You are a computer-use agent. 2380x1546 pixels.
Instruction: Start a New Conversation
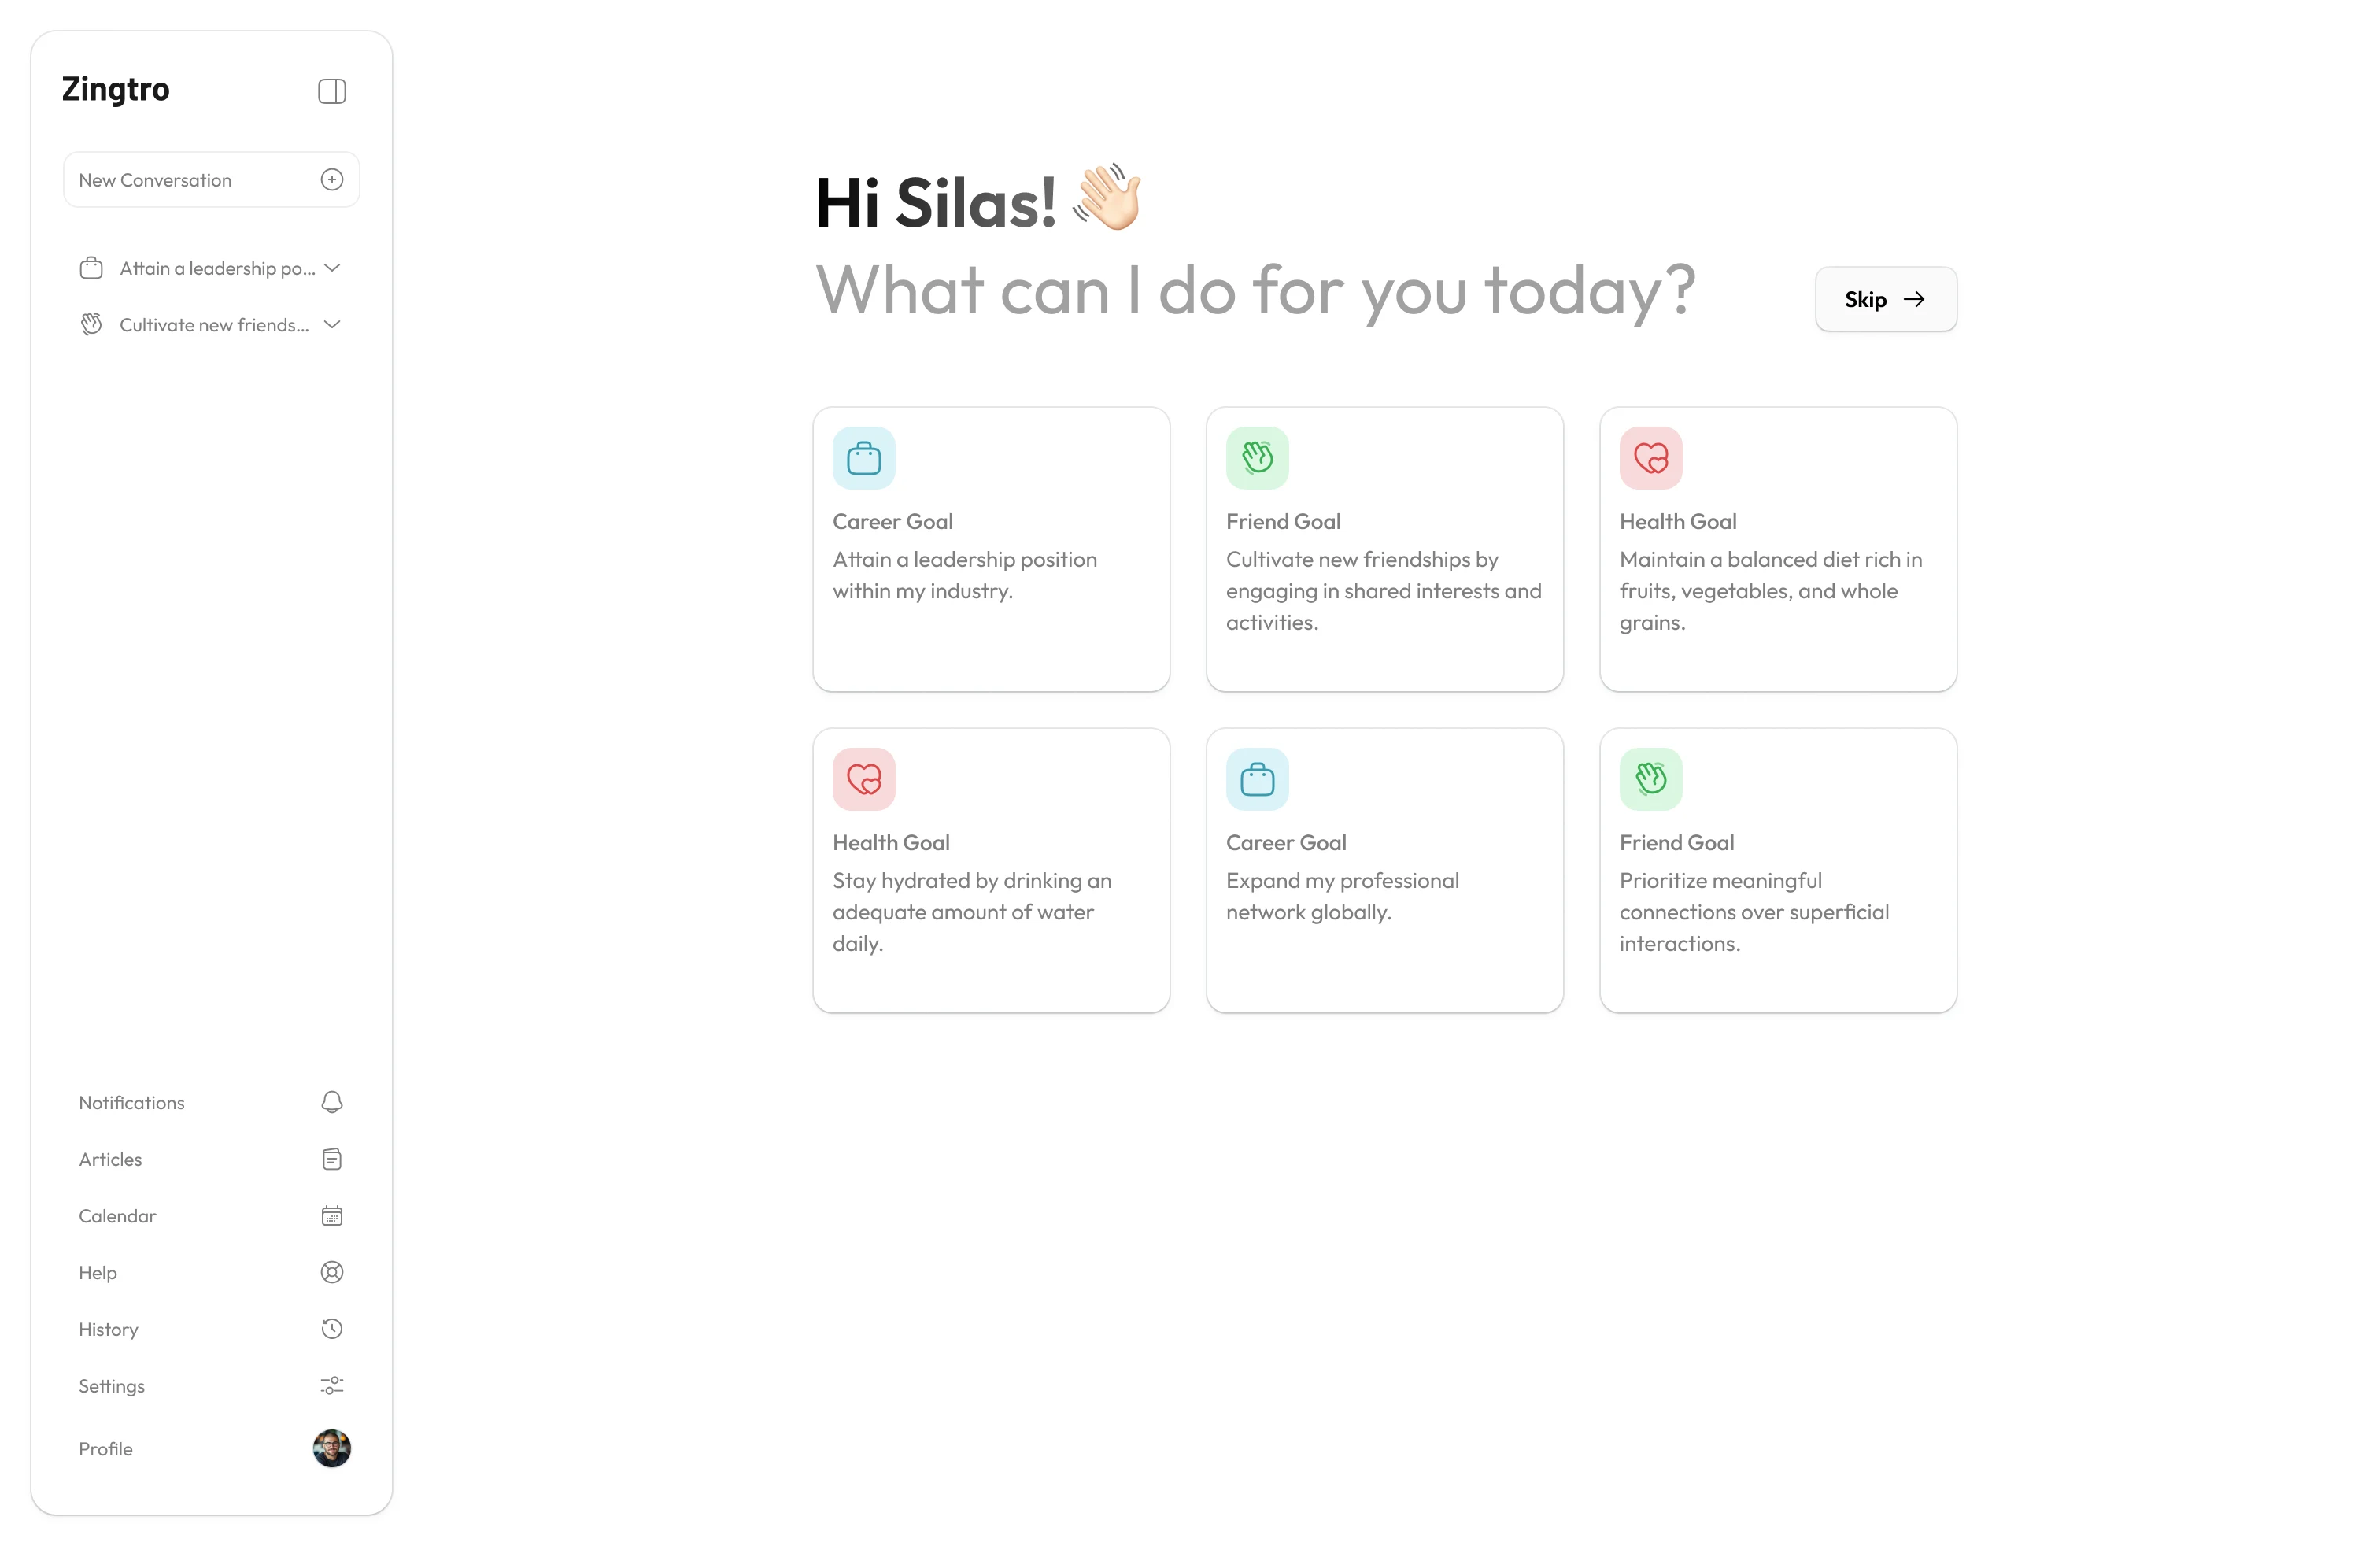pyautogui.click(x=155, y=180)
